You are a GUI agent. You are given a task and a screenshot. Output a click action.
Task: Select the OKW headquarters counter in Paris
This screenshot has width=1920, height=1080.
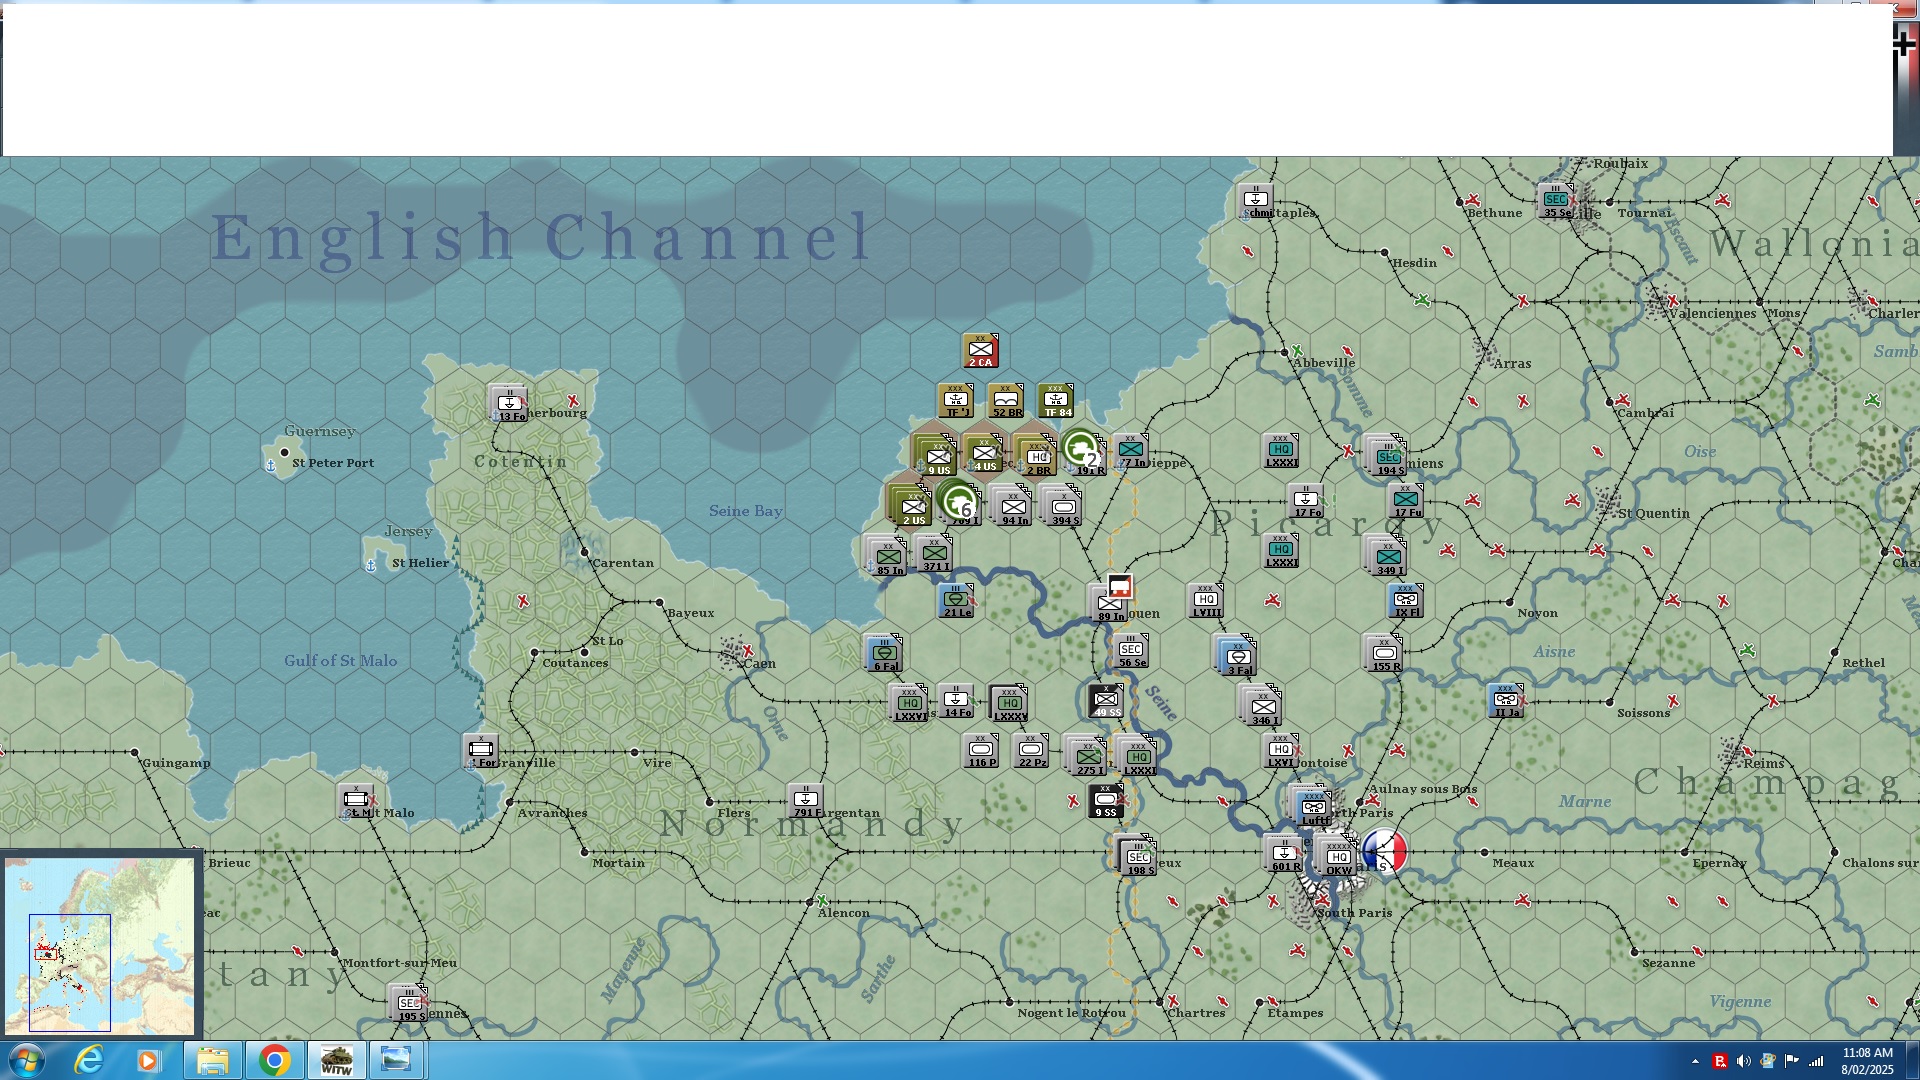tap(1338, 858)
